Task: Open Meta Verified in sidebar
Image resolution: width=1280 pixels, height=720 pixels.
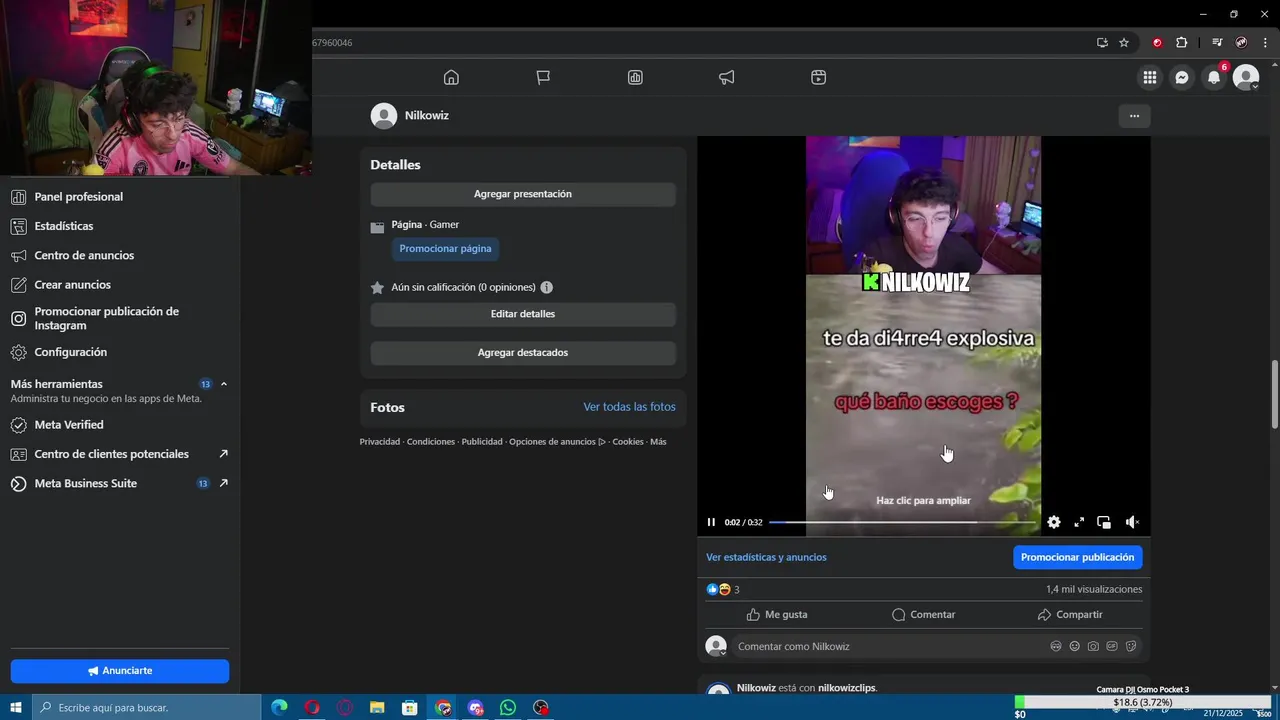Action: [x=120, y=425]
